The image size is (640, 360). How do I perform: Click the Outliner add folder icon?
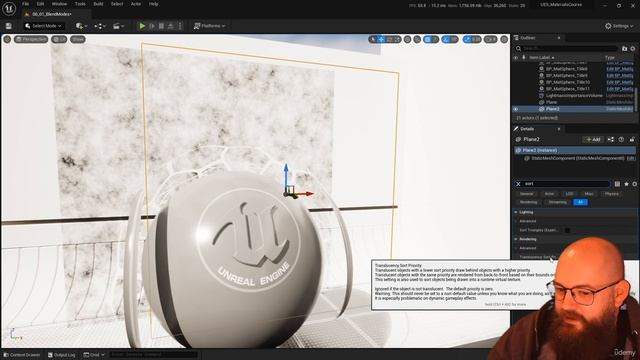(x=624, y=49)
